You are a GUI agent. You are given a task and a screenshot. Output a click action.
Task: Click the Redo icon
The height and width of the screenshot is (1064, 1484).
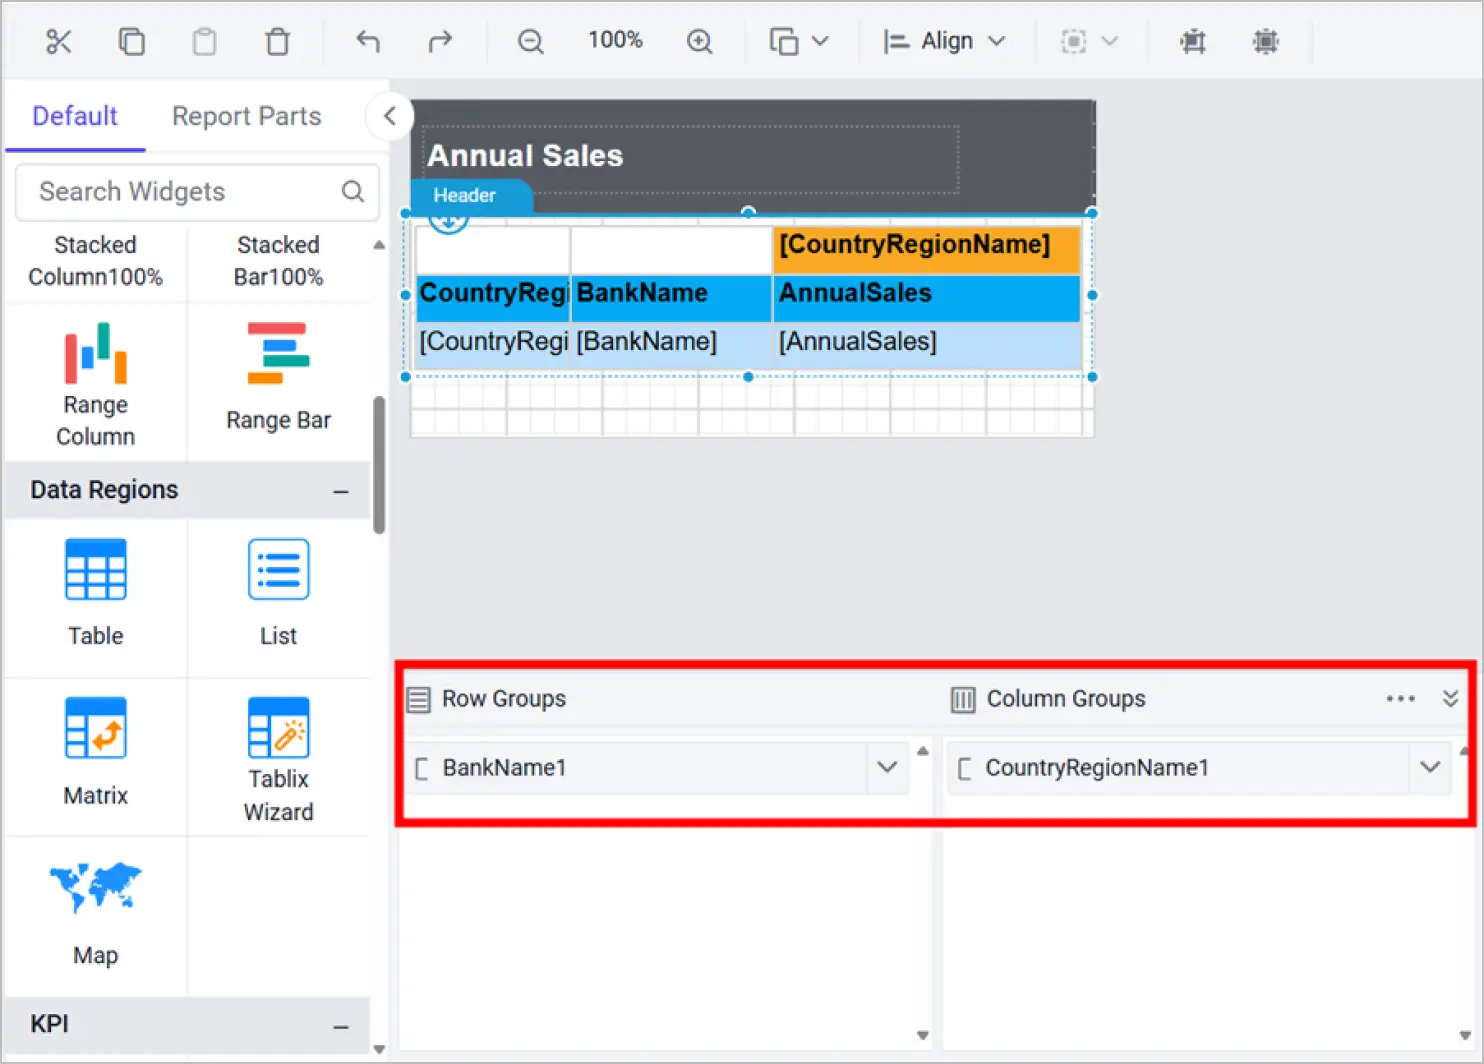(440, 41)
